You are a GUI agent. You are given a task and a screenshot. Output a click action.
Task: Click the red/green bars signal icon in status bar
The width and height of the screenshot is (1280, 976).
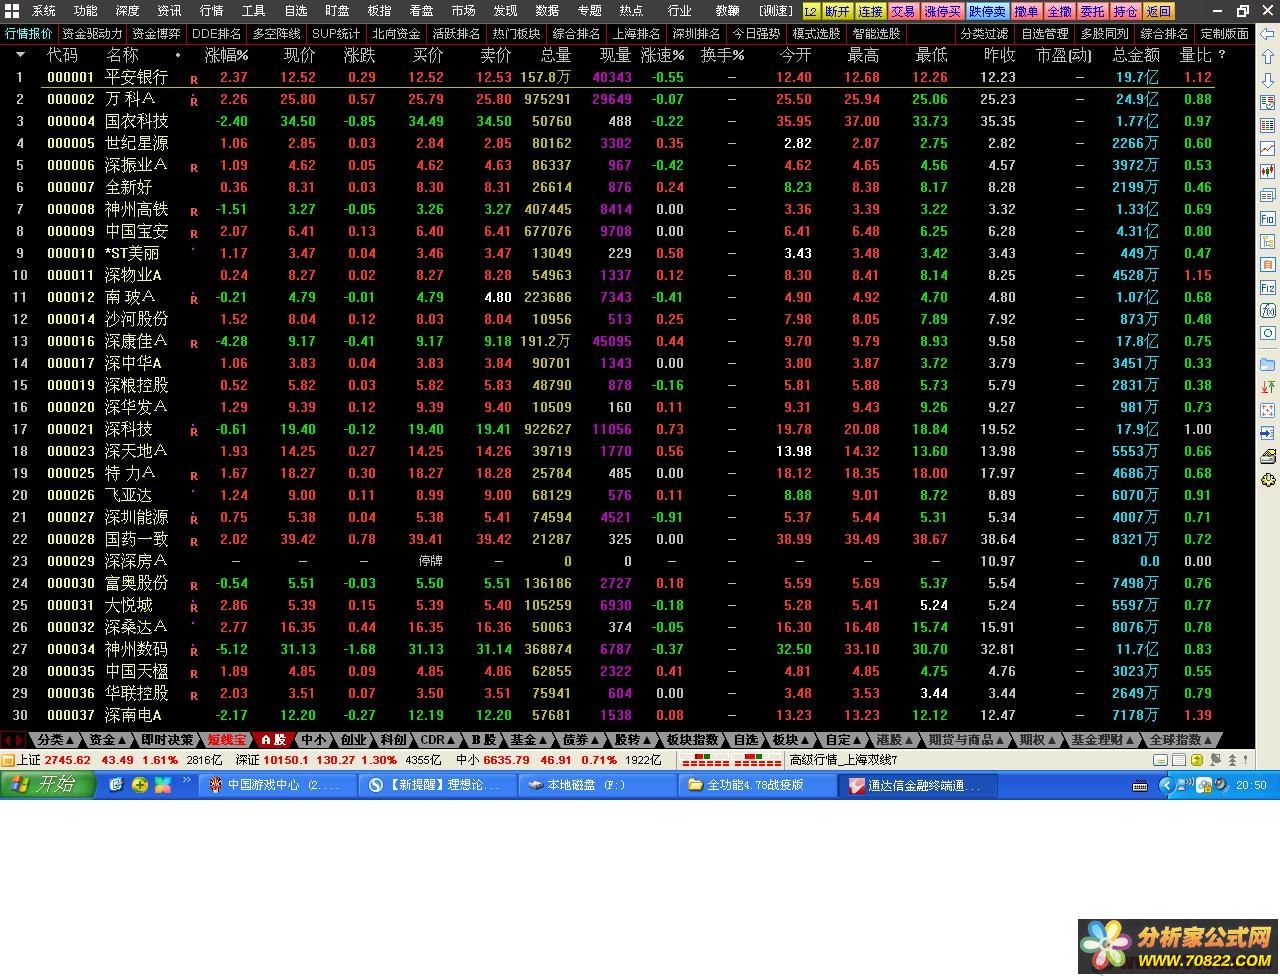tap(732, 760)
